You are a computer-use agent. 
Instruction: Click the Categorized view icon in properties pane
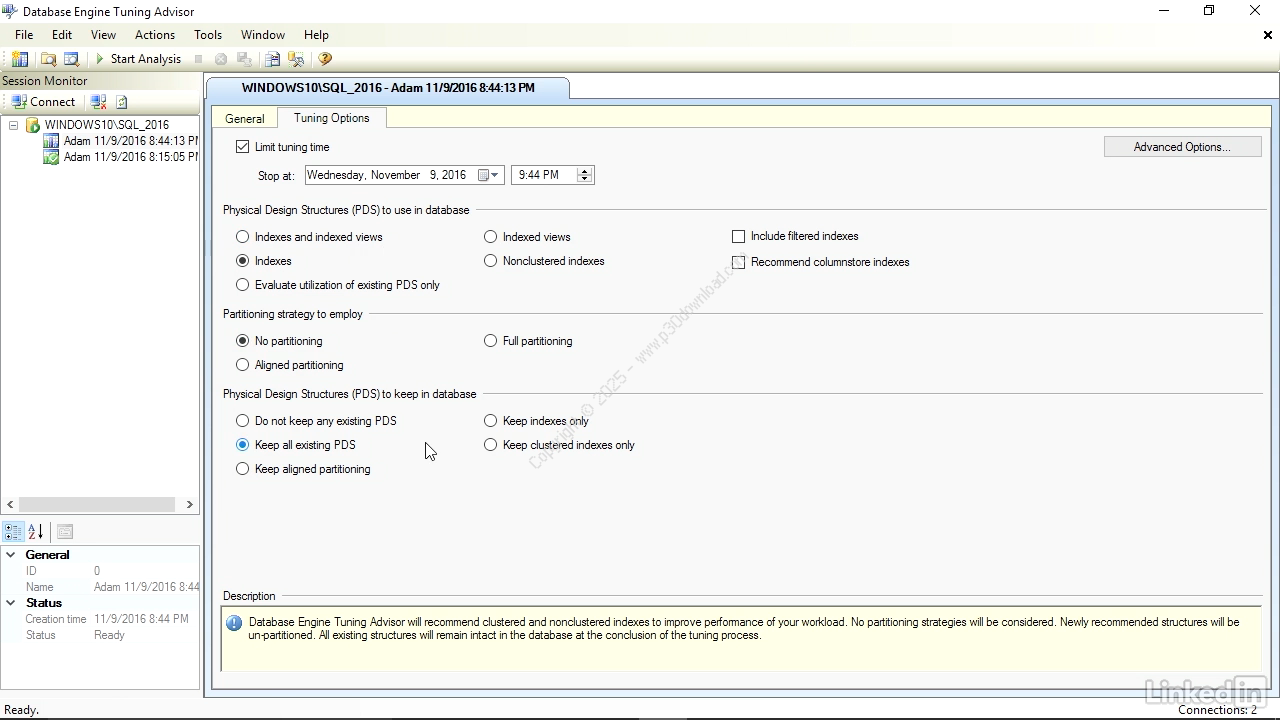[x=13, y=532]
